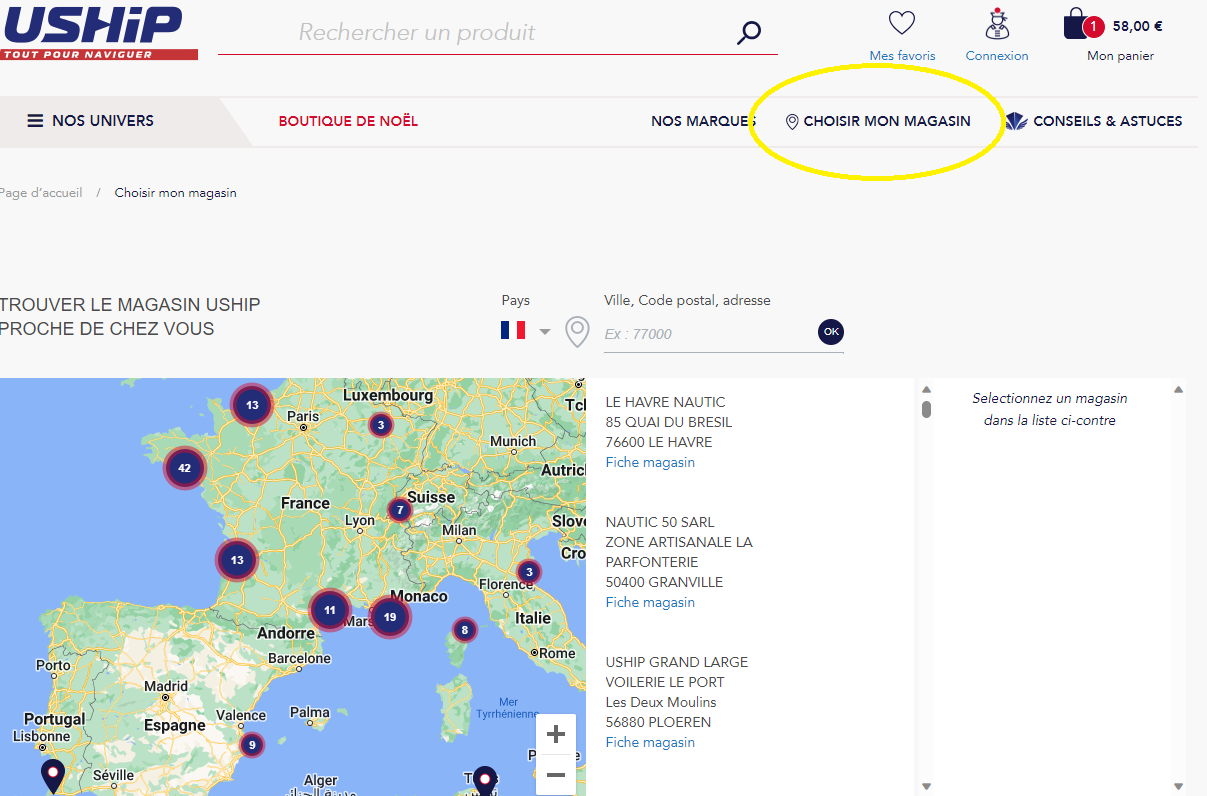The width and height of the screenshot is (1207, 796).
Task: Click the store pin near Tunis
Action: click(x=485, y=780)
